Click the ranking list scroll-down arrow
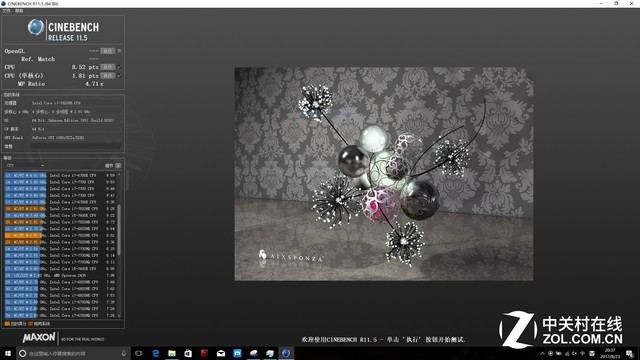 (119, 316)
